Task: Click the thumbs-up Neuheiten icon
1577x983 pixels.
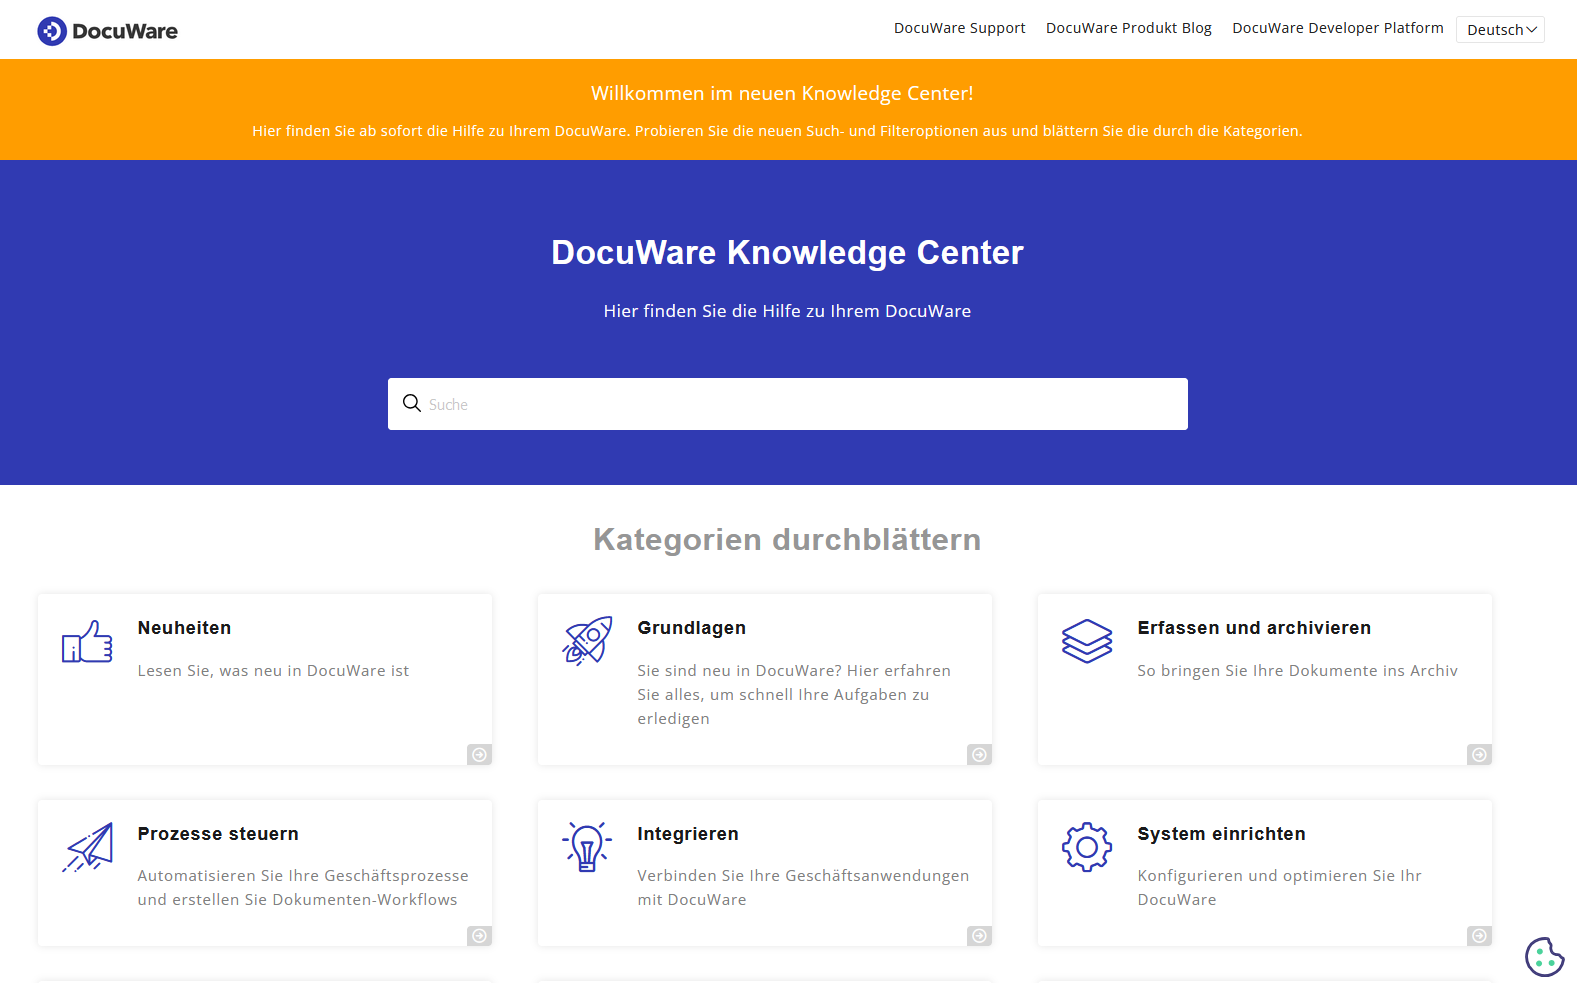Action: 87,642
